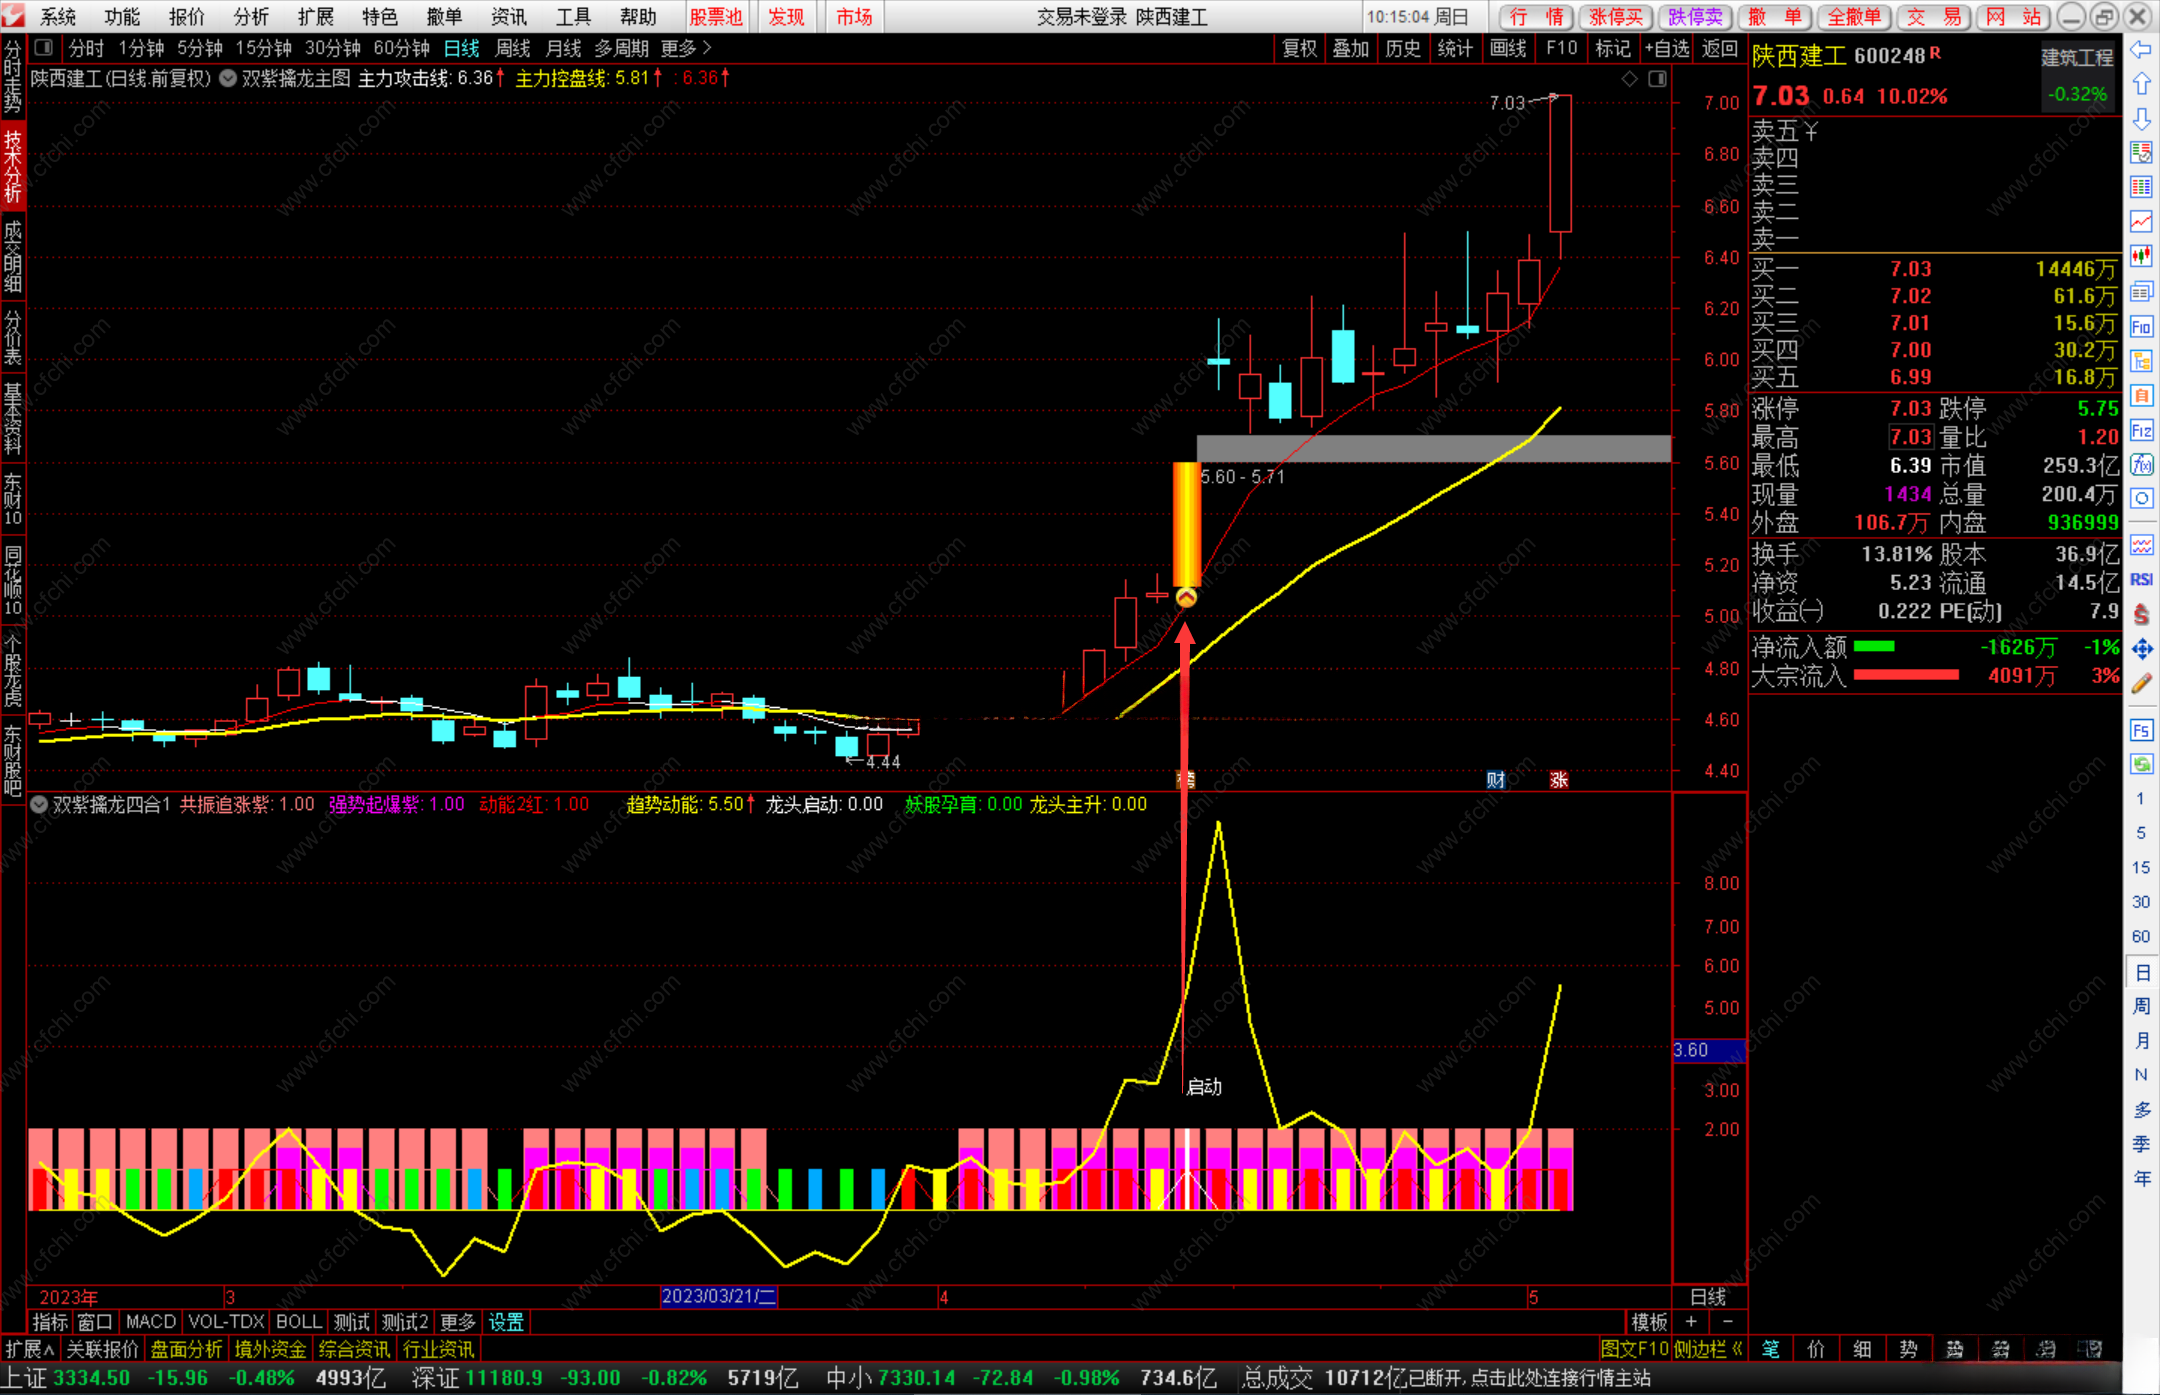The image size is (2160, 1395).
Task: Expand the 更多 periods dropdown
Action: [686, 48]
